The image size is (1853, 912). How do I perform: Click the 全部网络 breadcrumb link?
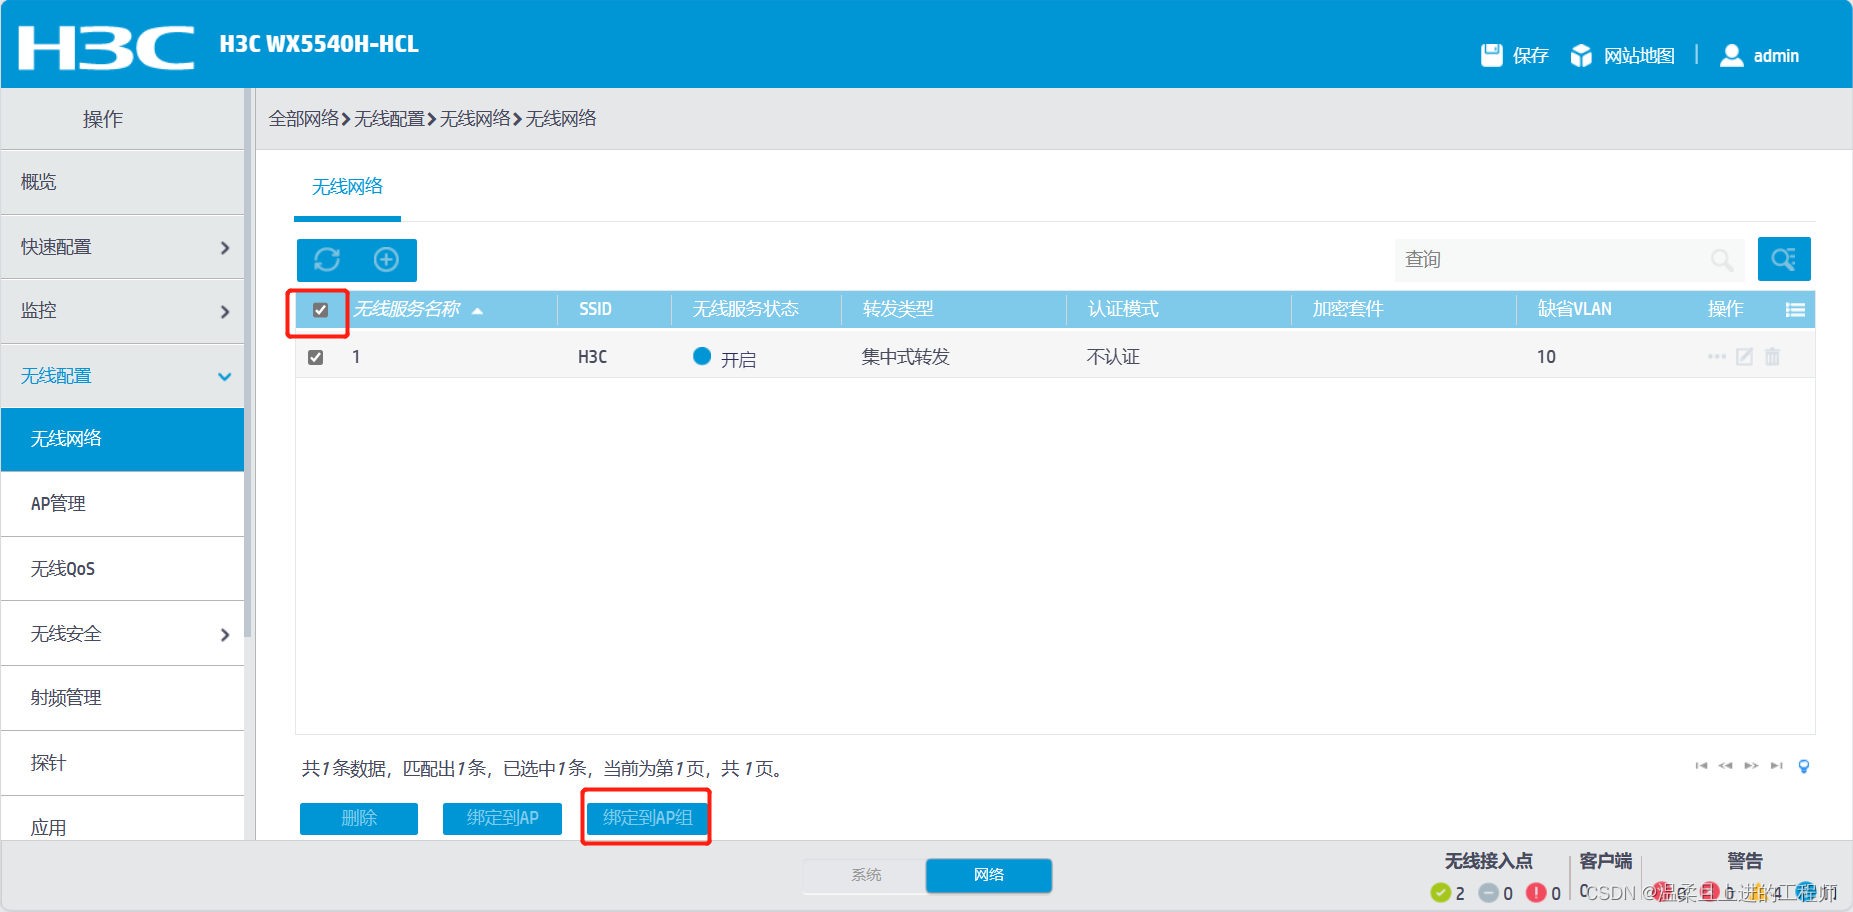[x=304, y=119]
